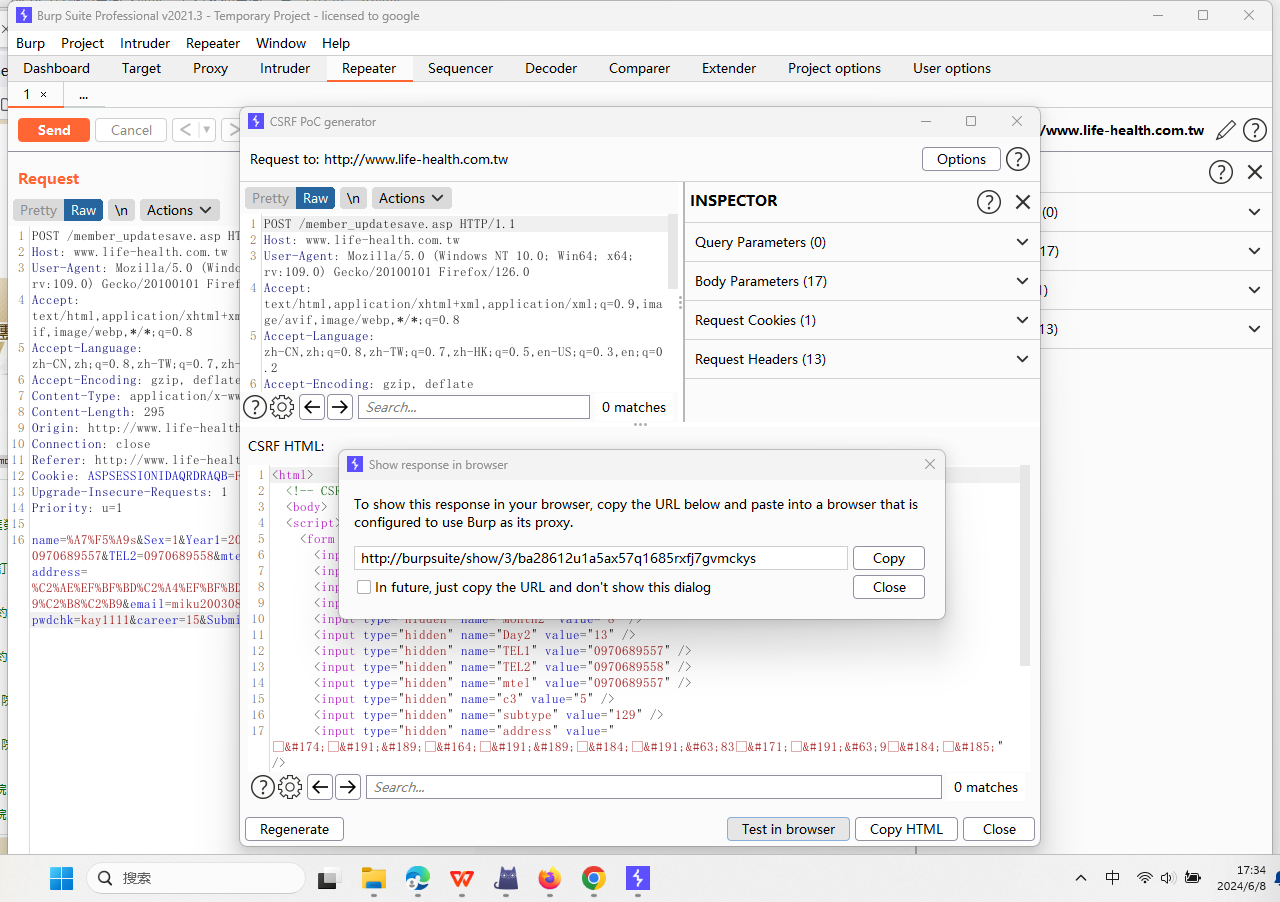Open Task View from the taskbar
The image size is (1280, 902).
pos(329,878)
